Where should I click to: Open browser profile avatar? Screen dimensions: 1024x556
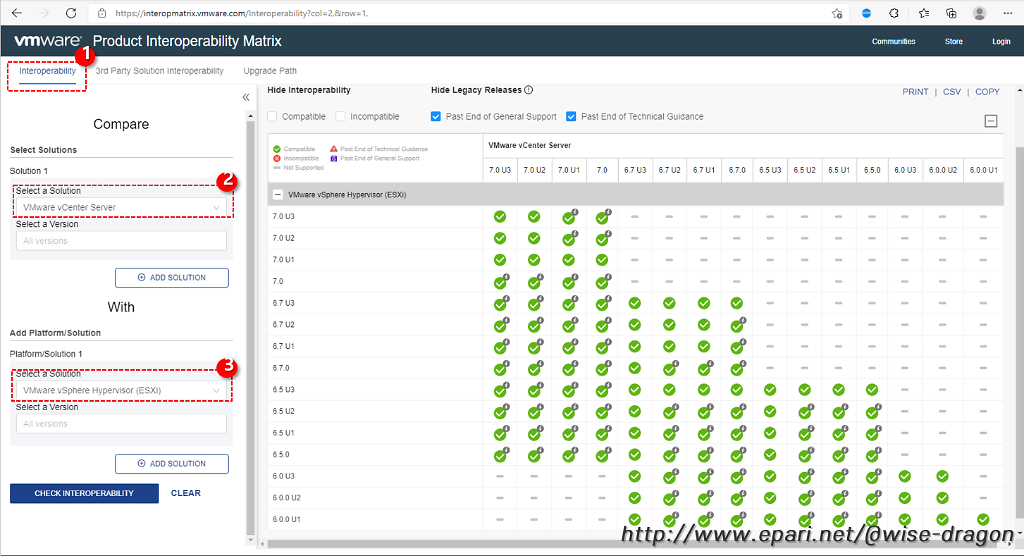979,13
